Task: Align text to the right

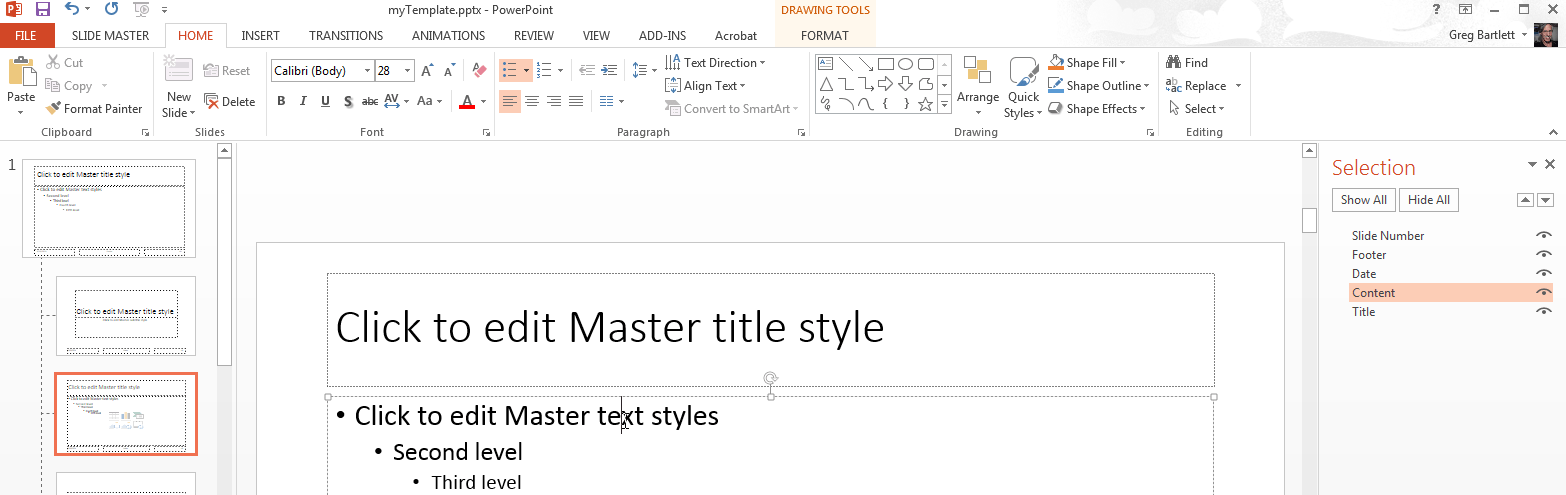Action: click(554, 101)
